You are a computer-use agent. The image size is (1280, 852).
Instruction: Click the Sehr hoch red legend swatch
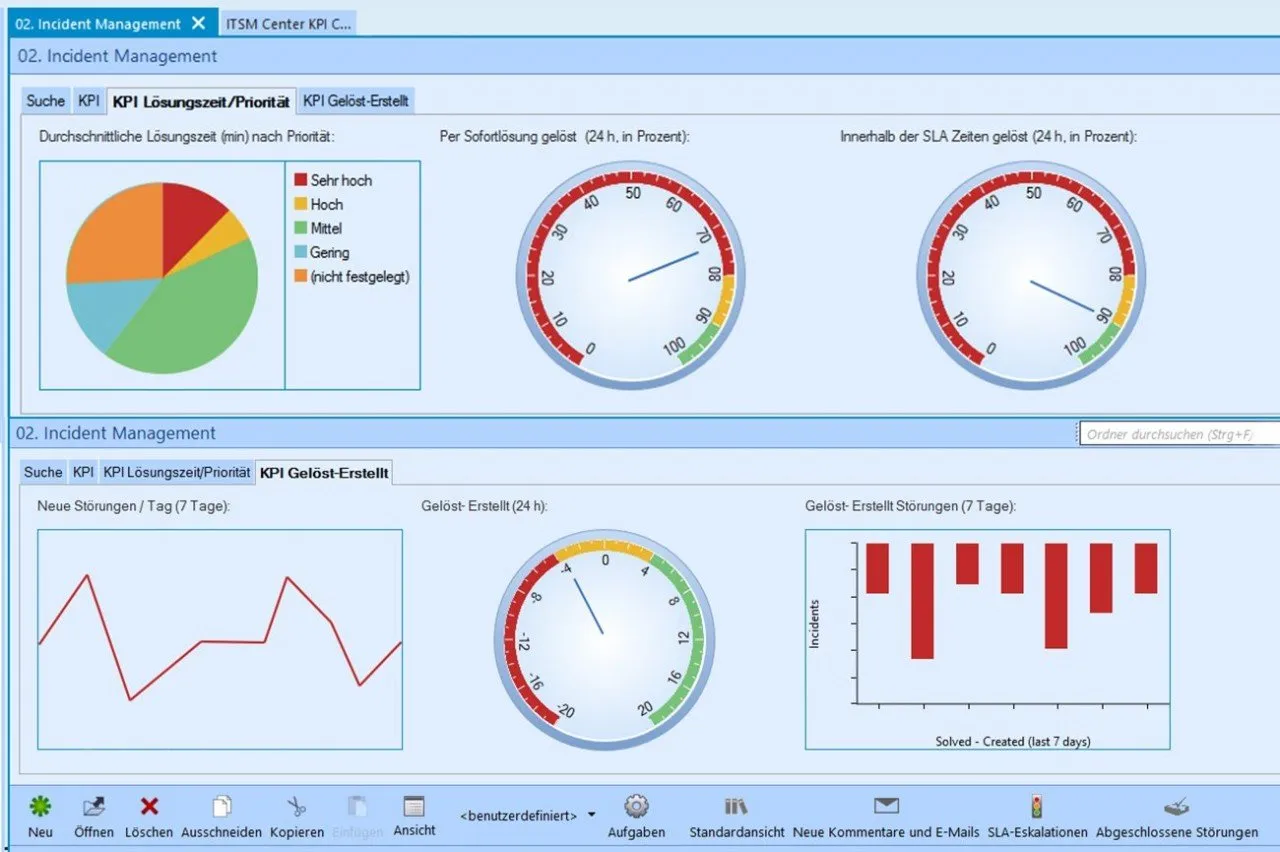[300, 180]
